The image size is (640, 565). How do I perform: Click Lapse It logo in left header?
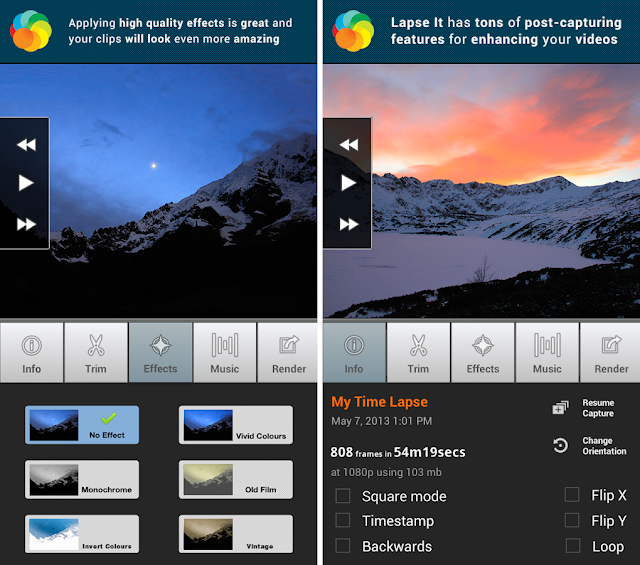31,31
